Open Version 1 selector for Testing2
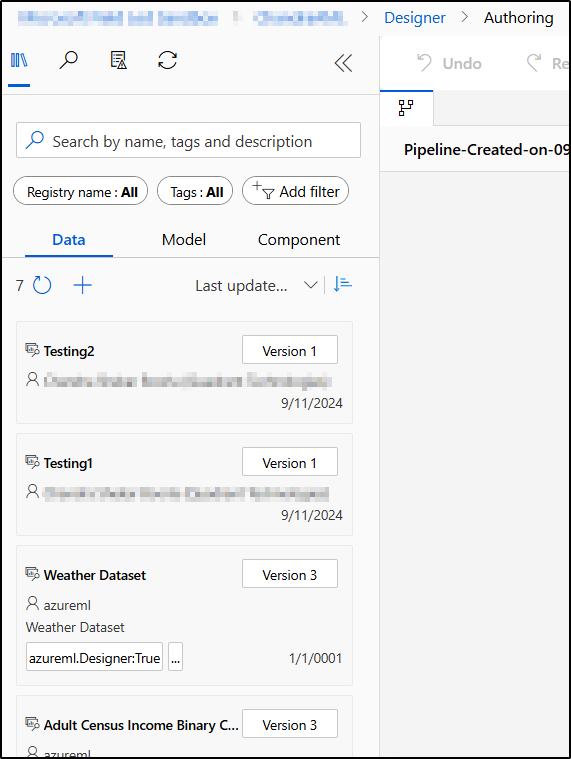 (290, 350)
